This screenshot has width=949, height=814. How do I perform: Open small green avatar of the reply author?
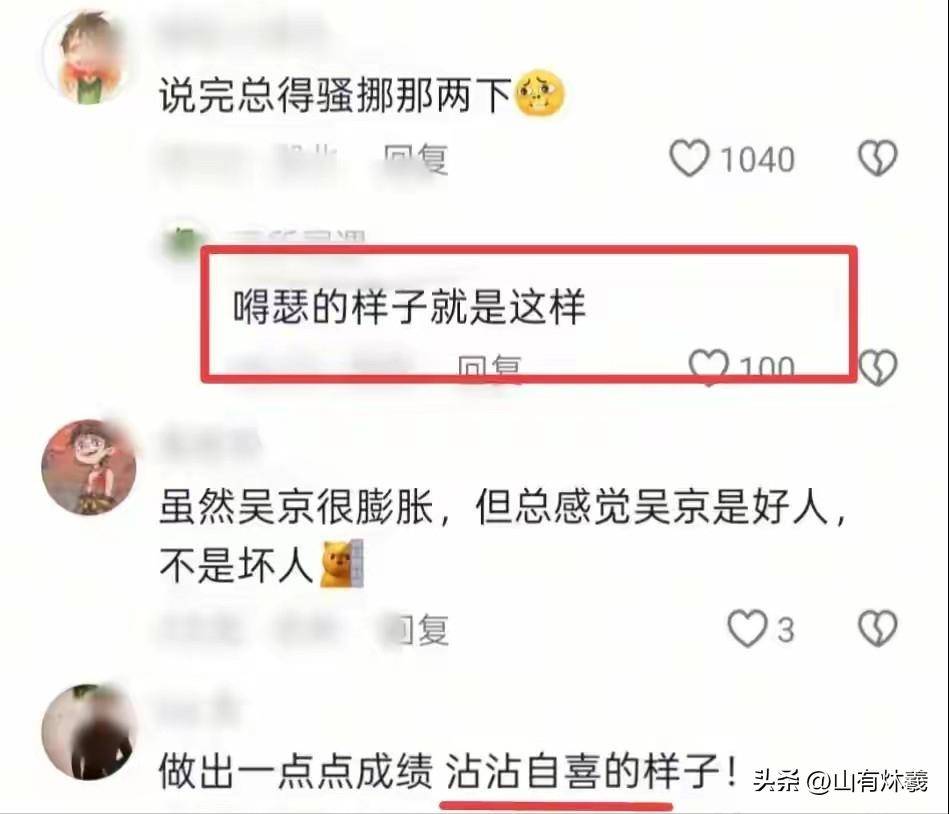click(x=183, y=242)
